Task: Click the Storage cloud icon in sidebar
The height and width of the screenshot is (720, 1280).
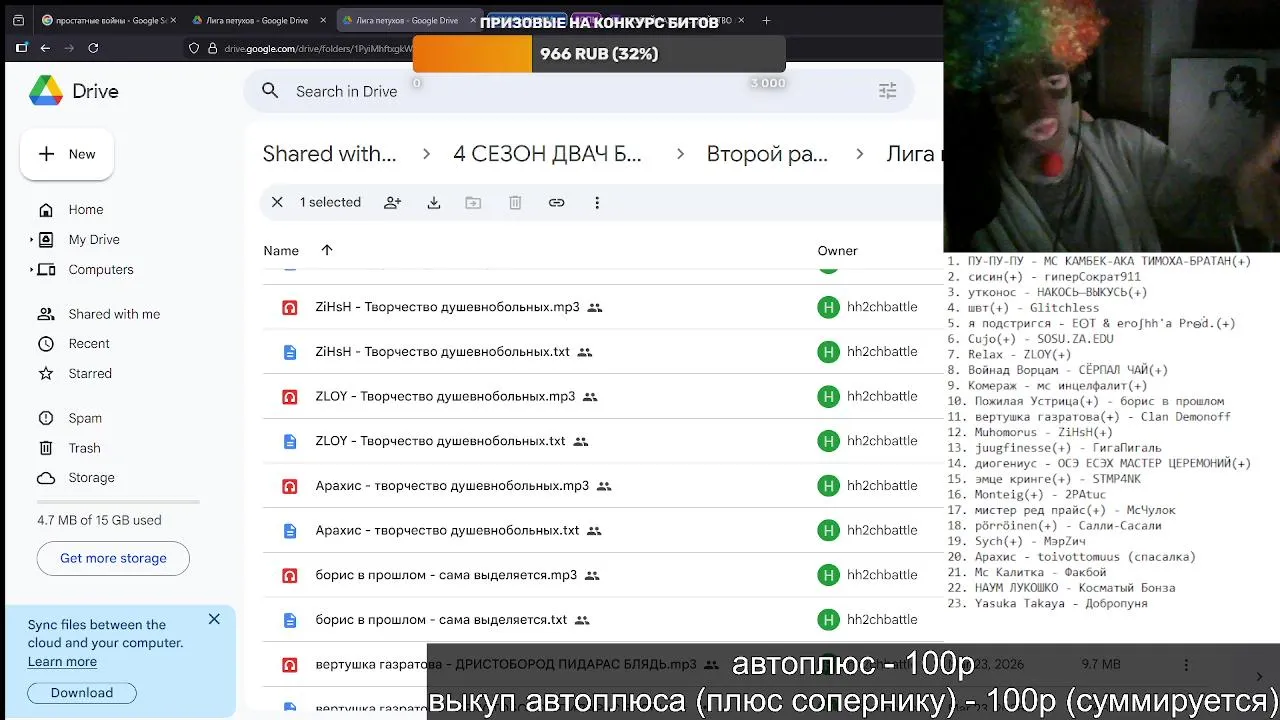Action: tap(45, 478)
